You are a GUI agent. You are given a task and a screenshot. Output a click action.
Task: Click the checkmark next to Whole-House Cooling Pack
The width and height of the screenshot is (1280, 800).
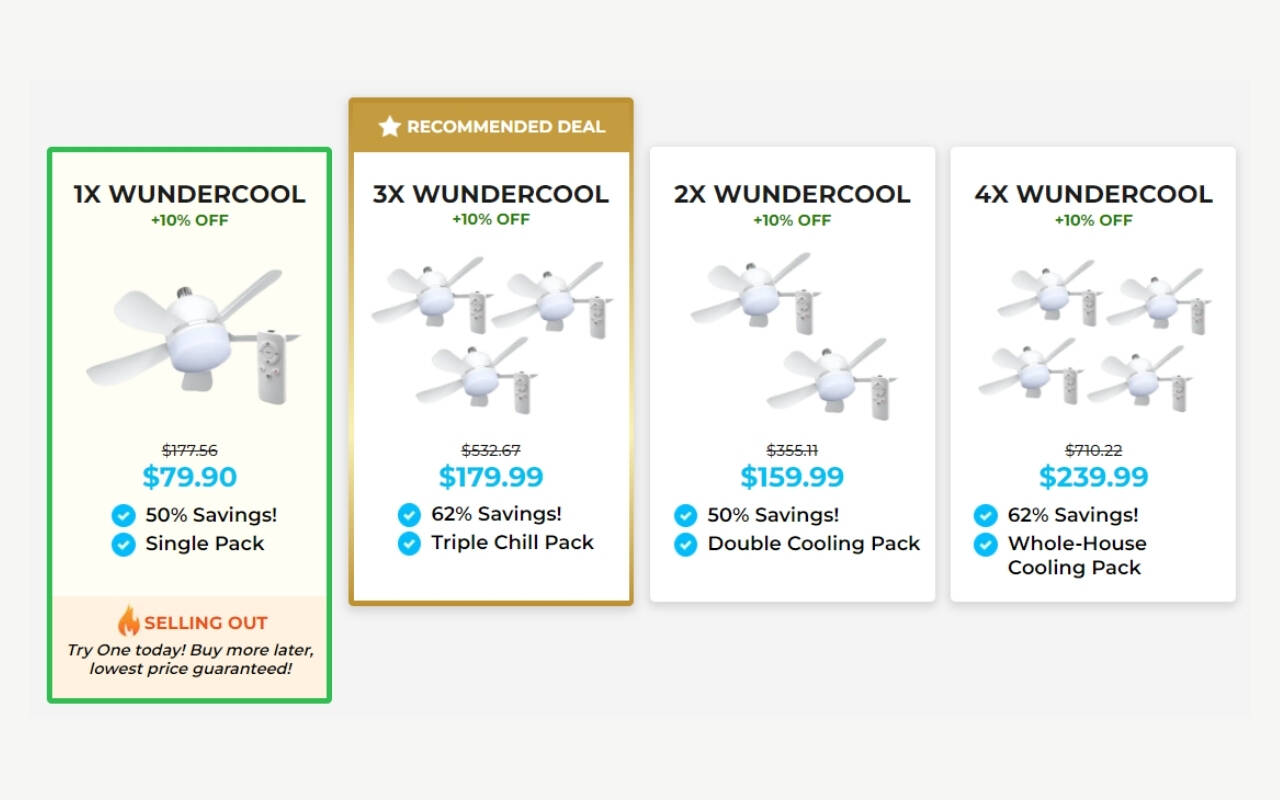coord(987,544)
